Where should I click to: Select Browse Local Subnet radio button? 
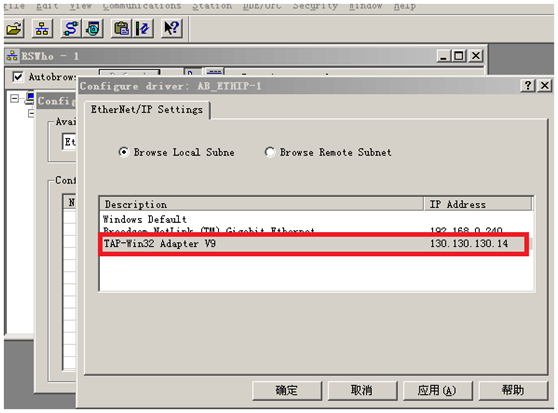pos(123,152)
